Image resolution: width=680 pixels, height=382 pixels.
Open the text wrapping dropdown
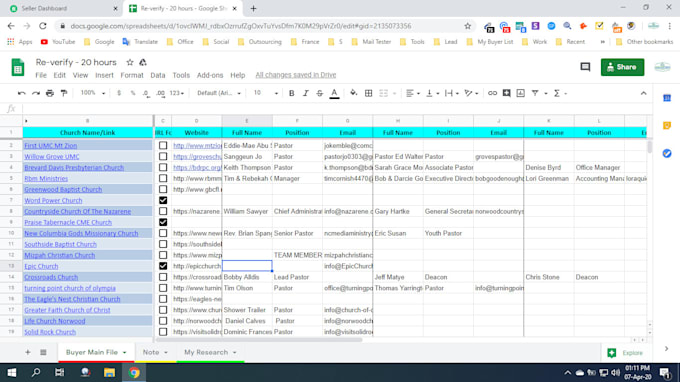pos(452,93)
